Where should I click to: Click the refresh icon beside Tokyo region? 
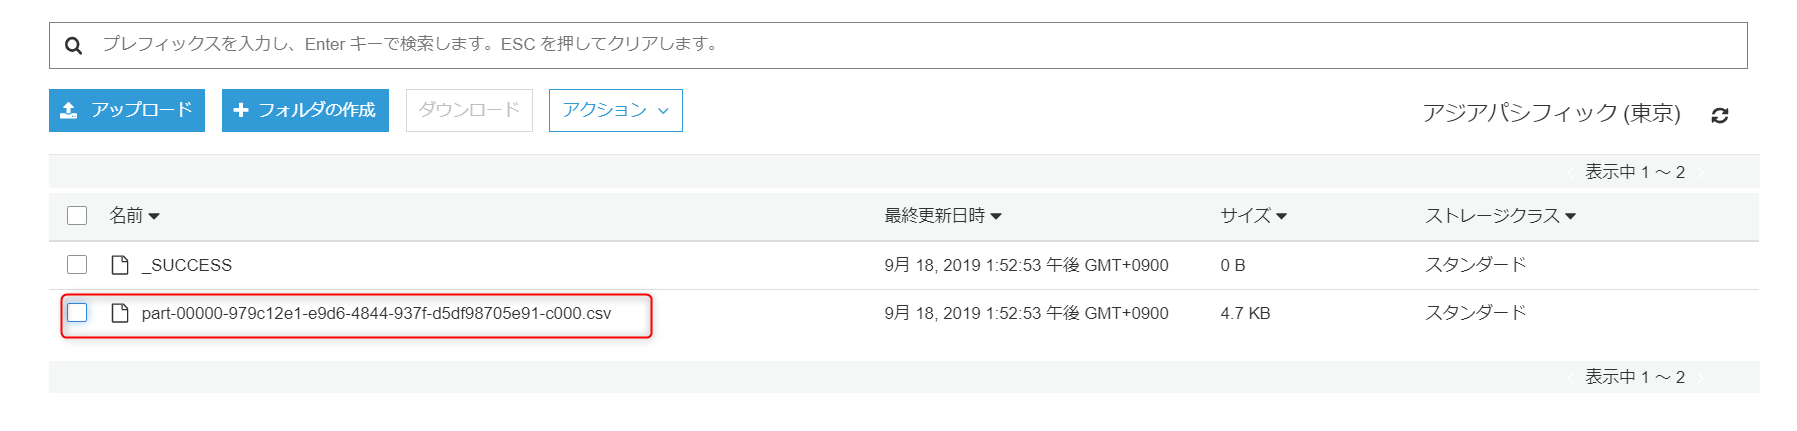[x=1720, y=115]
